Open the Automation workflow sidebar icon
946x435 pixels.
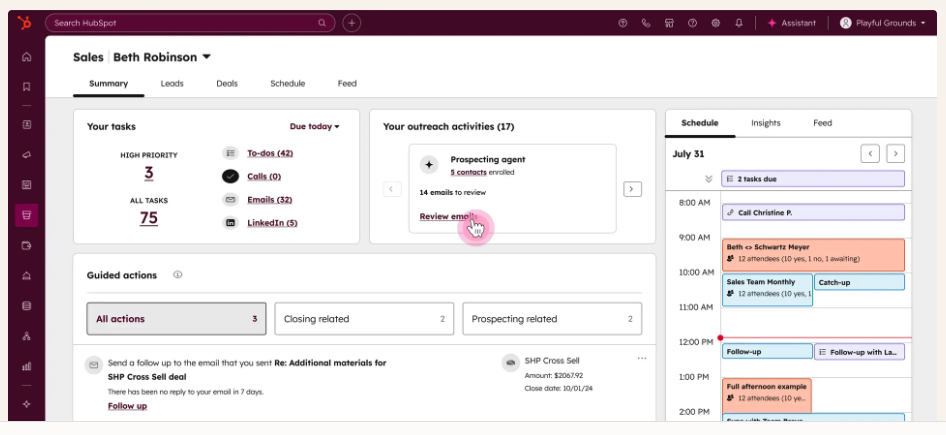tap(27, 336)
